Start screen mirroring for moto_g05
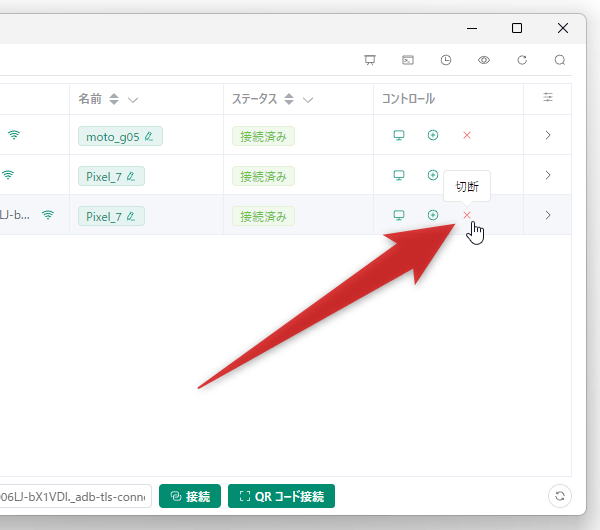The width and height of the screenshot is (600, 530). point(398,135)
